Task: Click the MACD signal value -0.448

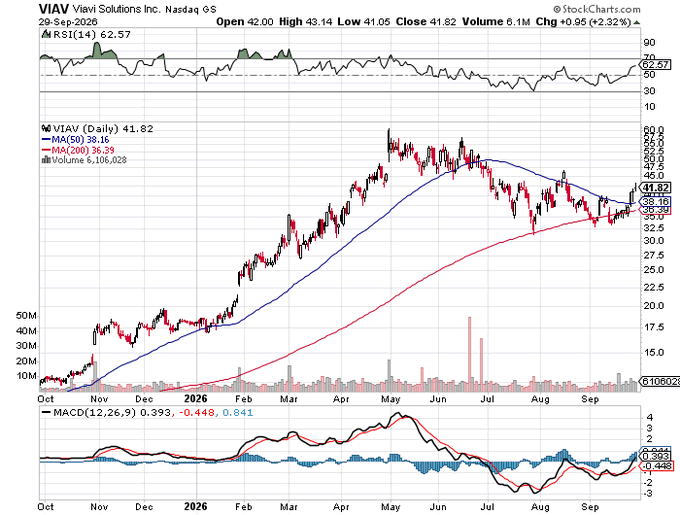Action: coord(195,413)
